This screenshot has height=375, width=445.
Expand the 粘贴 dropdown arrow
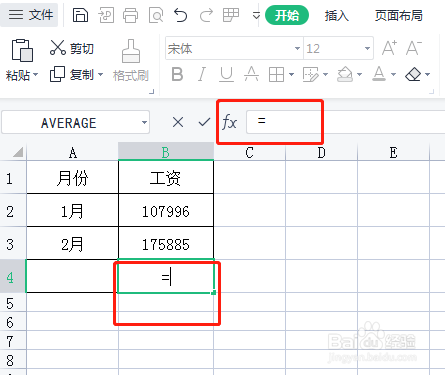35,75
